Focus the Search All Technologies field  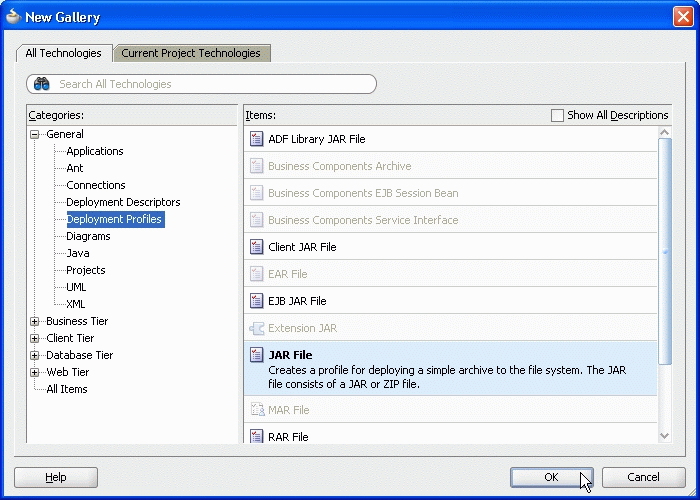(210, 84)
